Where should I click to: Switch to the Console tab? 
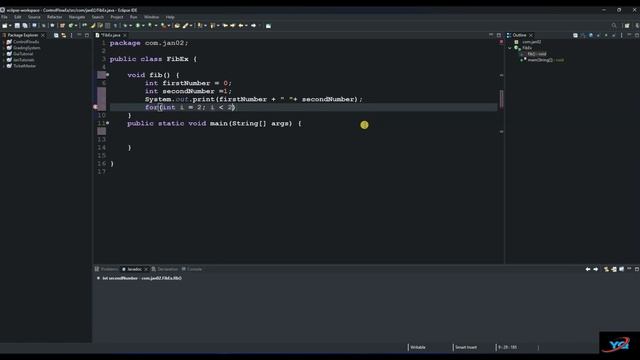192,269
